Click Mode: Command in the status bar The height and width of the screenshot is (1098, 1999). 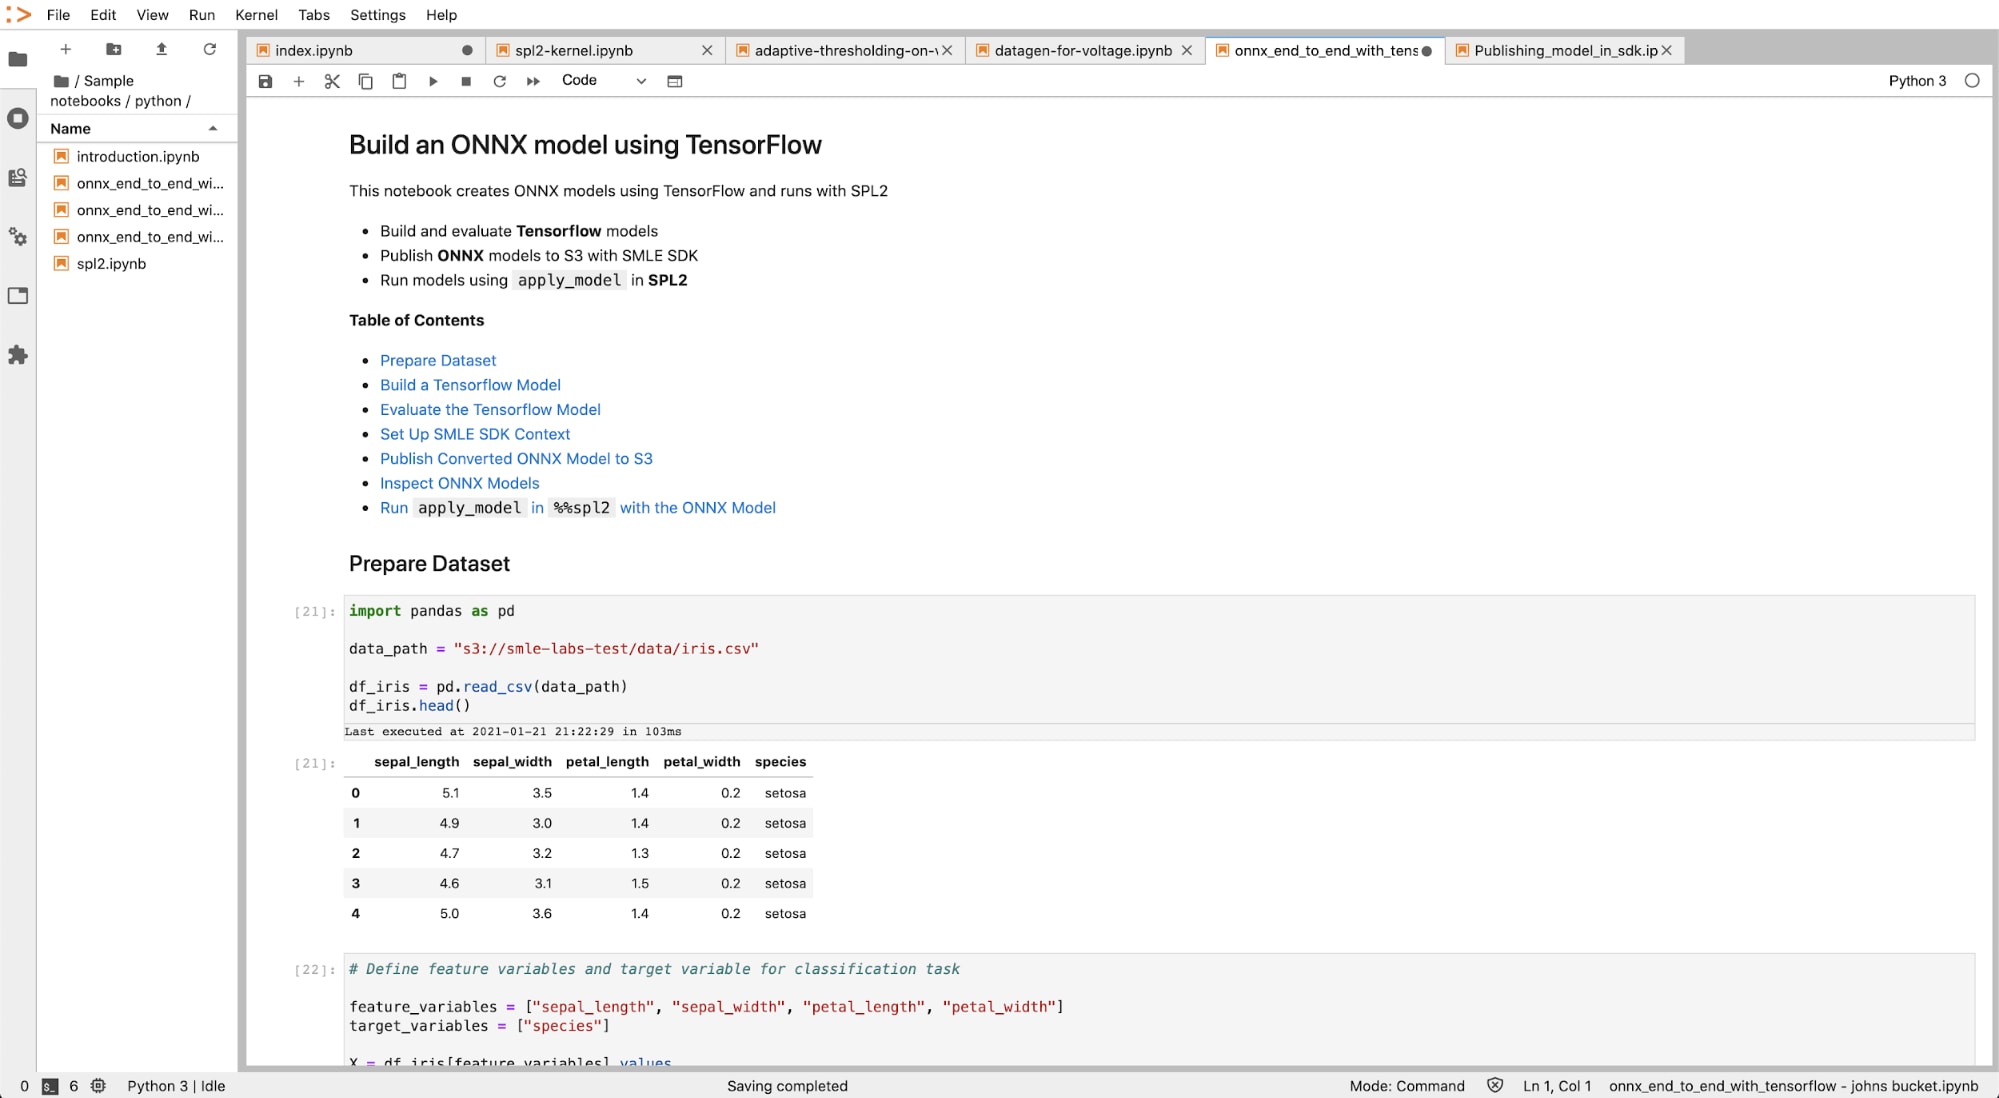(1407, 1087)
